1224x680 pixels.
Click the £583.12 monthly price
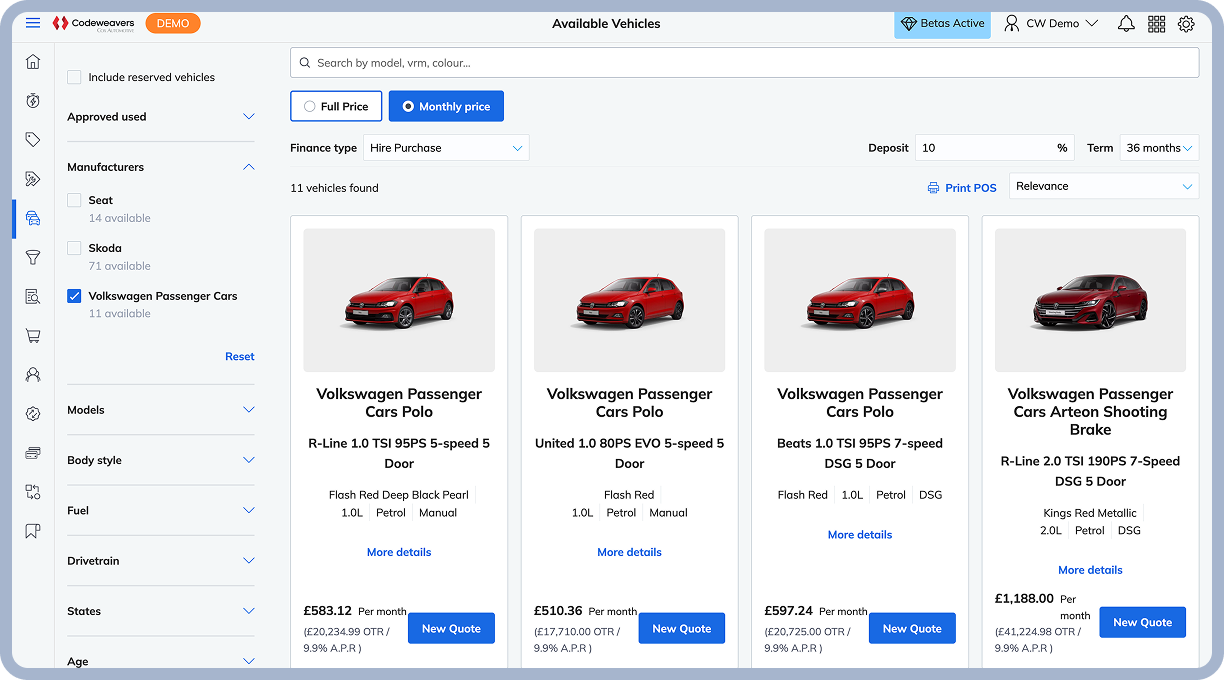coord(328,610)
